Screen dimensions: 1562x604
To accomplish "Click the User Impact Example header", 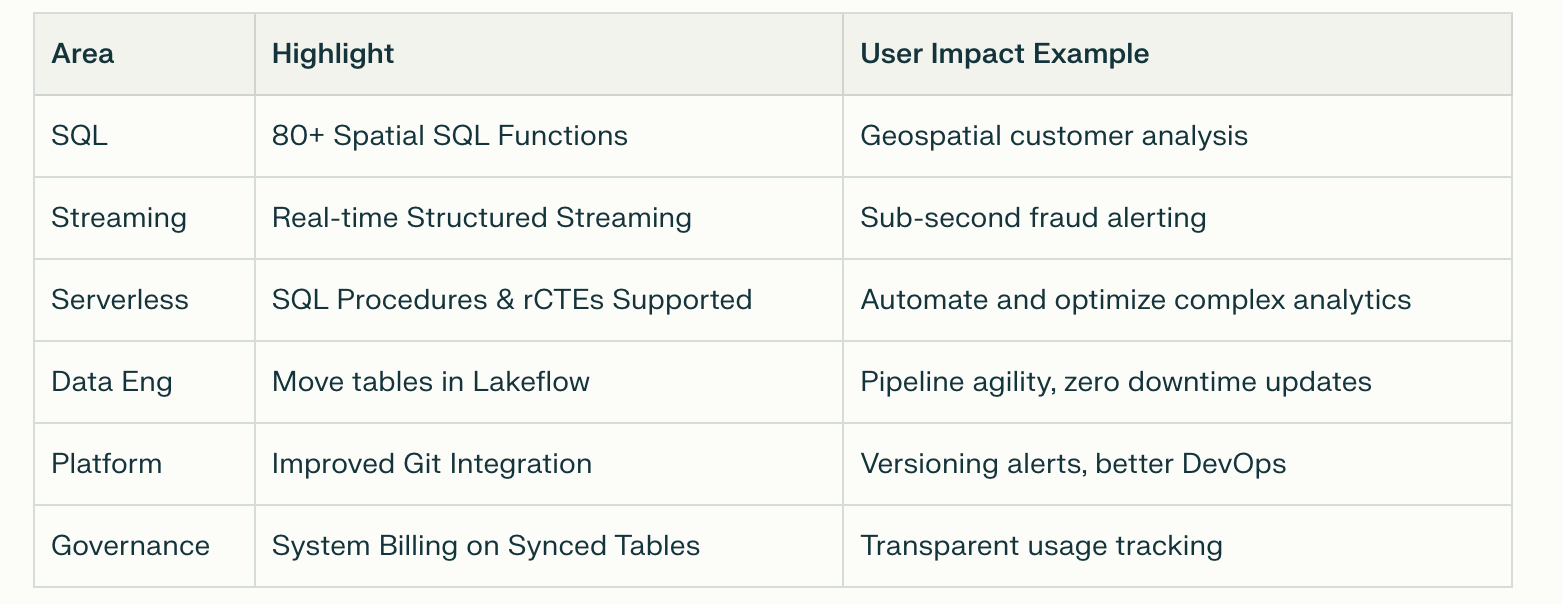I will 1004,54.
